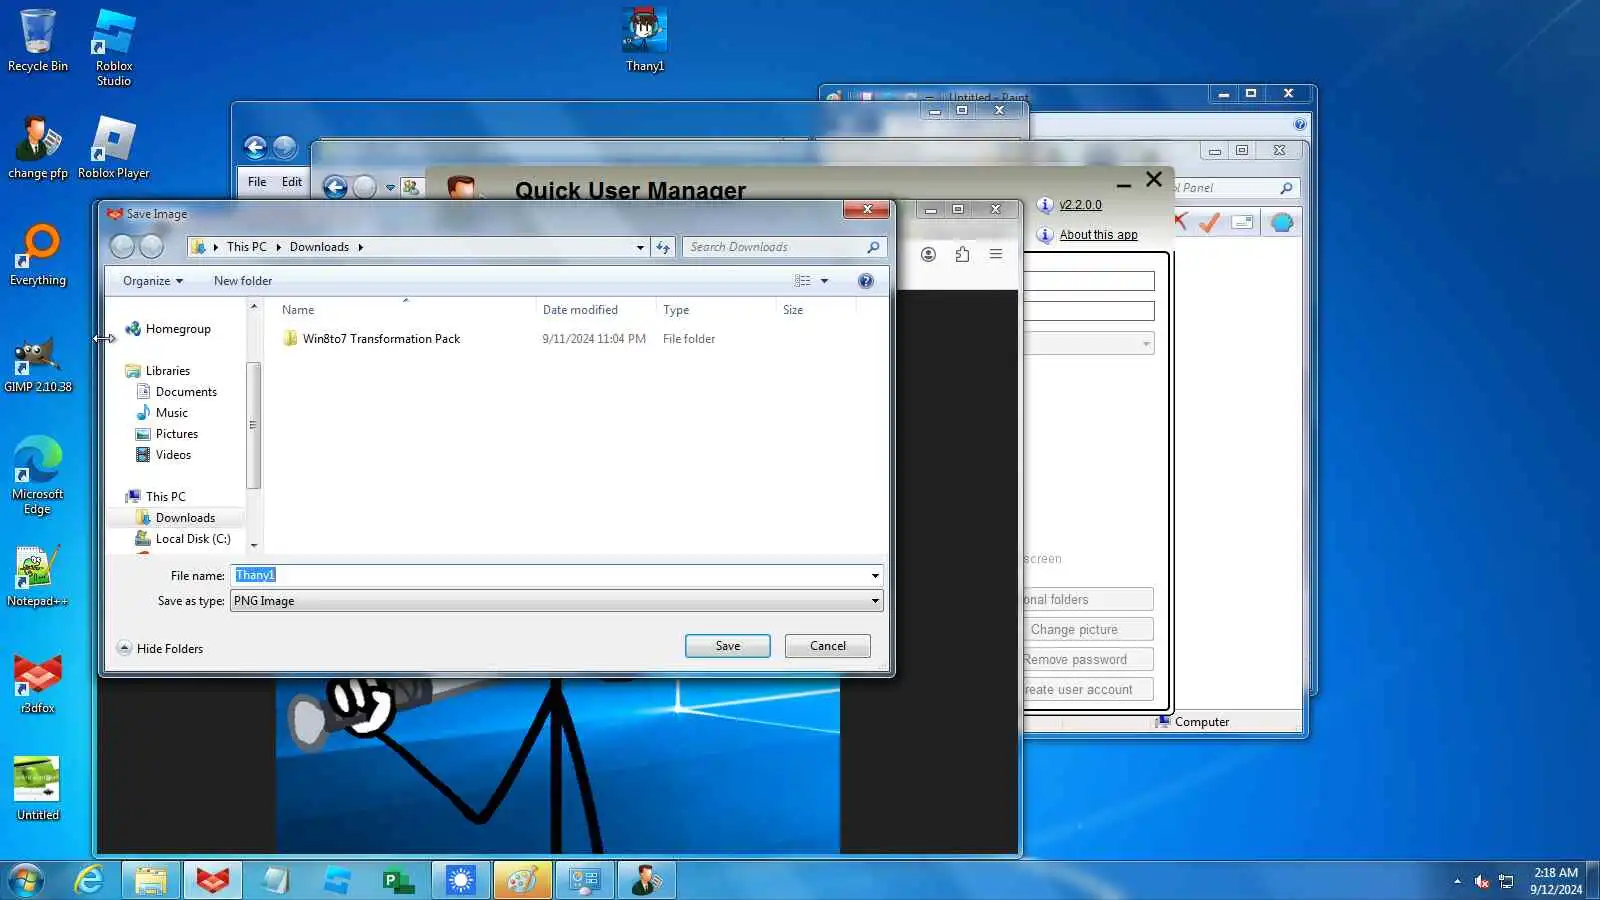Select Libraries in the navigation pane

pos(167,371)
